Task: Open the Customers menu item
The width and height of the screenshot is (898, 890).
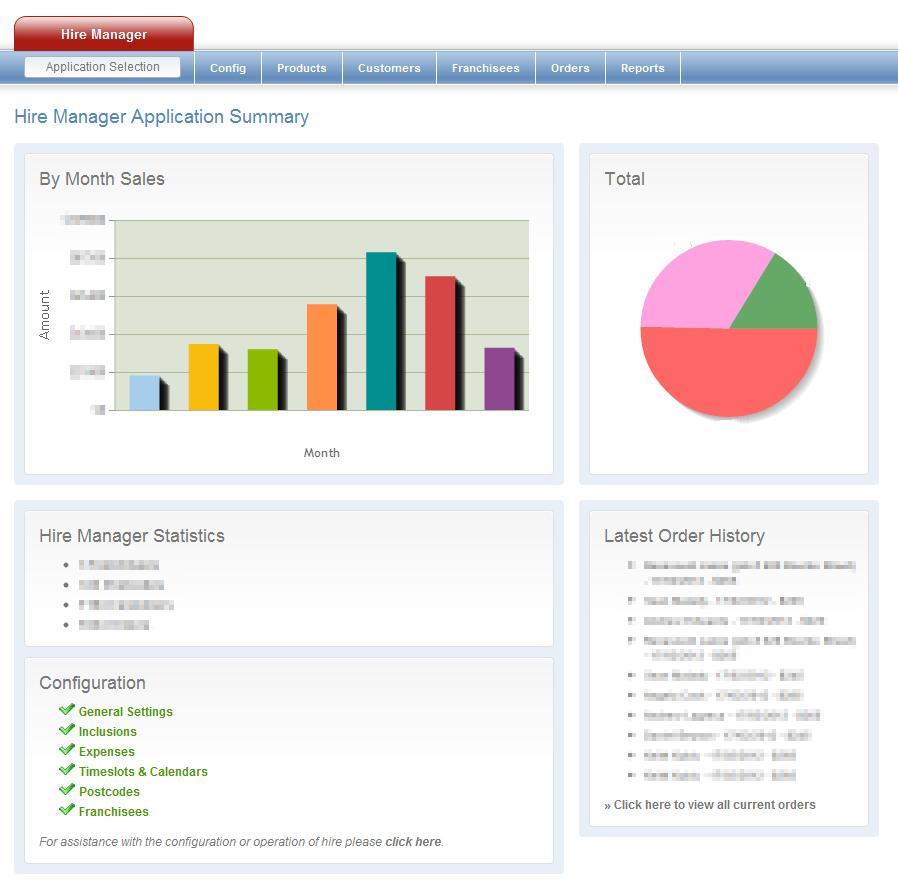Action: coord(389,68)
